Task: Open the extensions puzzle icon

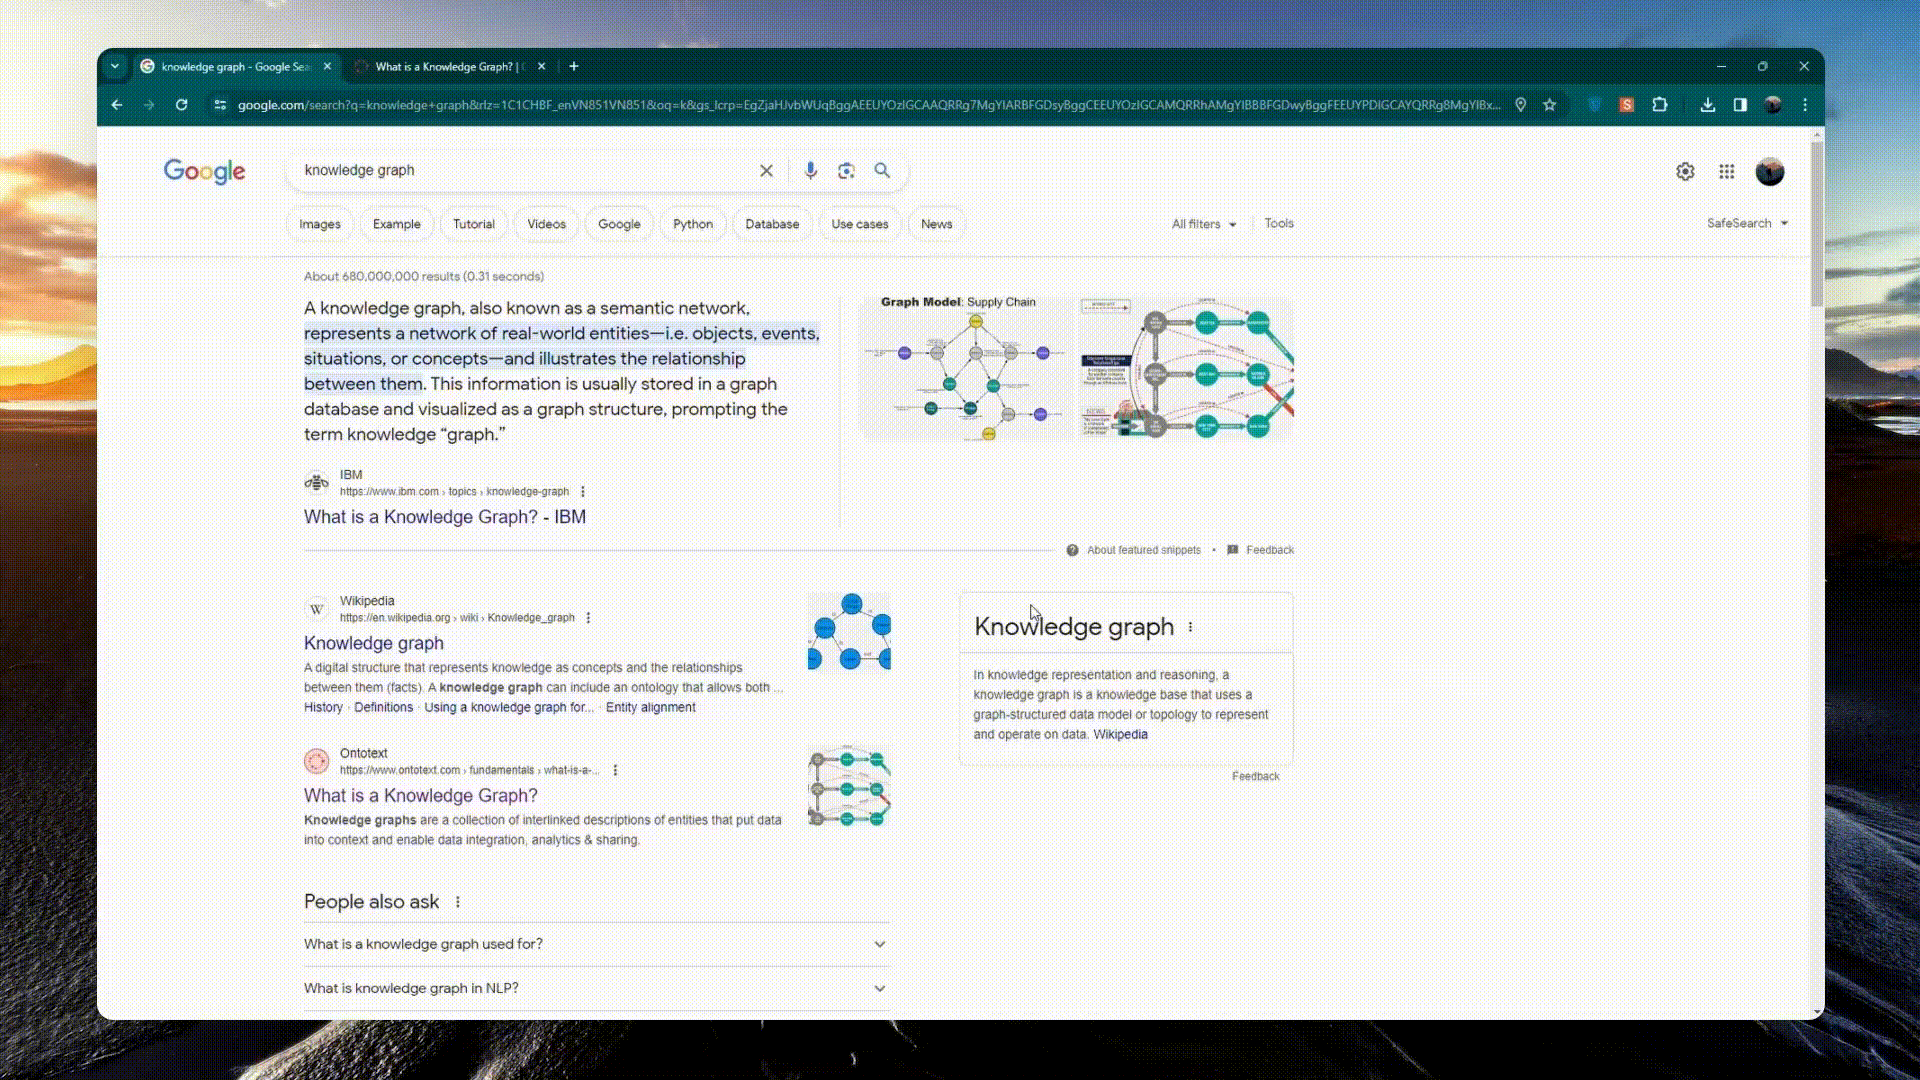Action: [x=1660, y=105]
